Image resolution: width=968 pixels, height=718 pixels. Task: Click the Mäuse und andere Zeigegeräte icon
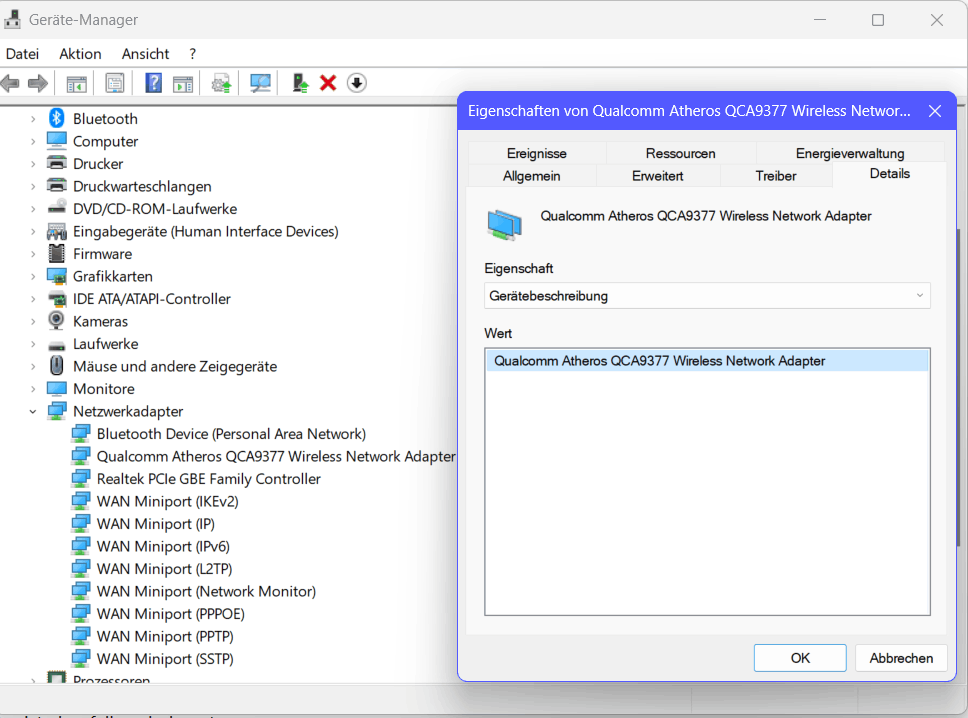click(57, 365)
